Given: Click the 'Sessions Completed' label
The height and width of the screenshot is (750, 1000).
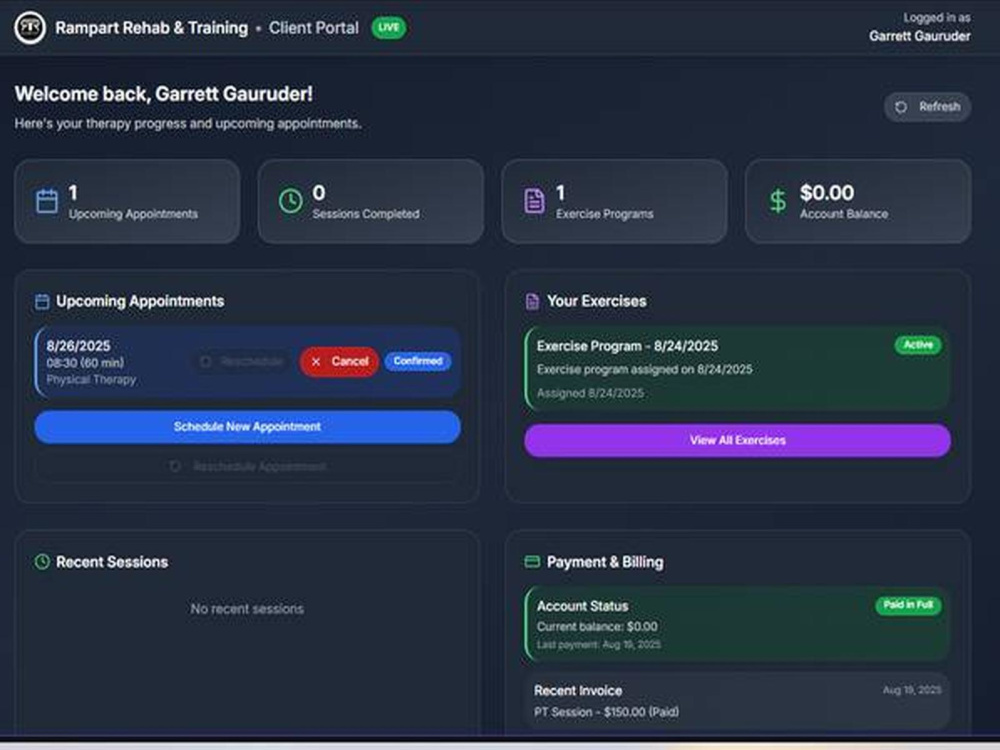Looking at the screenshot, I should 366,214.
